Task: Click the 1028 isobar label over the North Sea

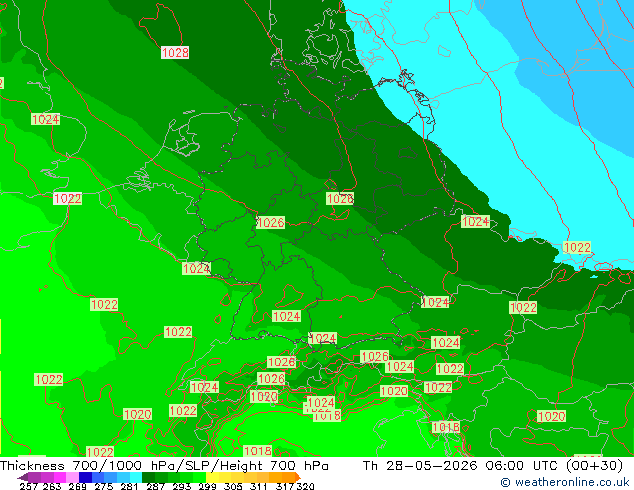Action: (175, 53)
